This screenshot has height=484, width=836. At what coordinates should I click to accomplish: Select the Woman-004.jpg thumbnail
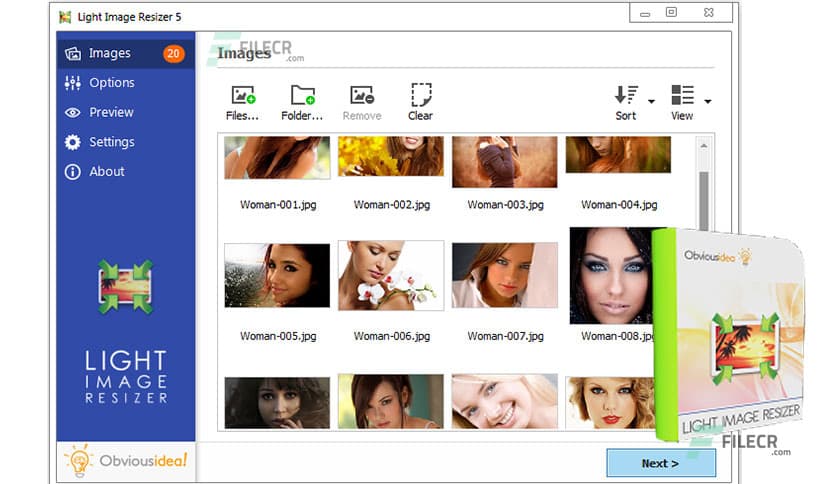click(618, 155)
